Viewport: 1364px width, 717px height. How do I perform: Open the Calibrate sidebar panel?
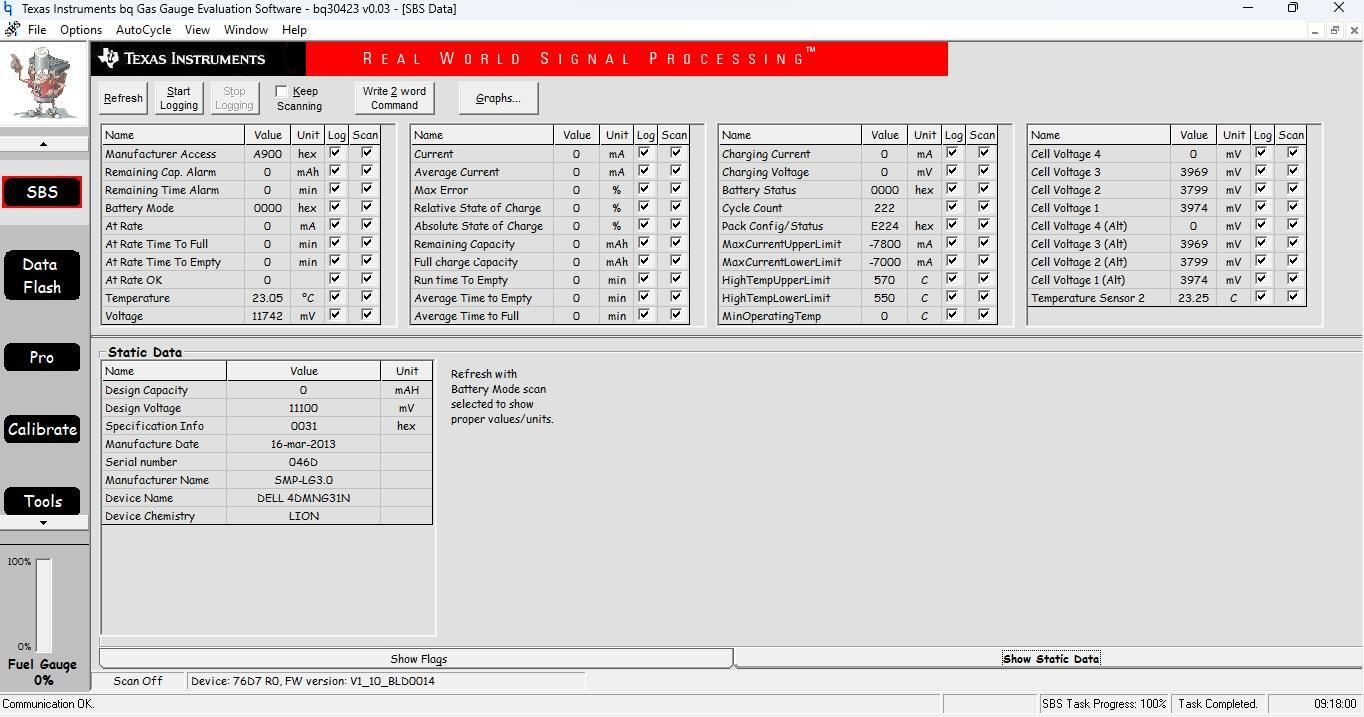[x=42, y=429]
